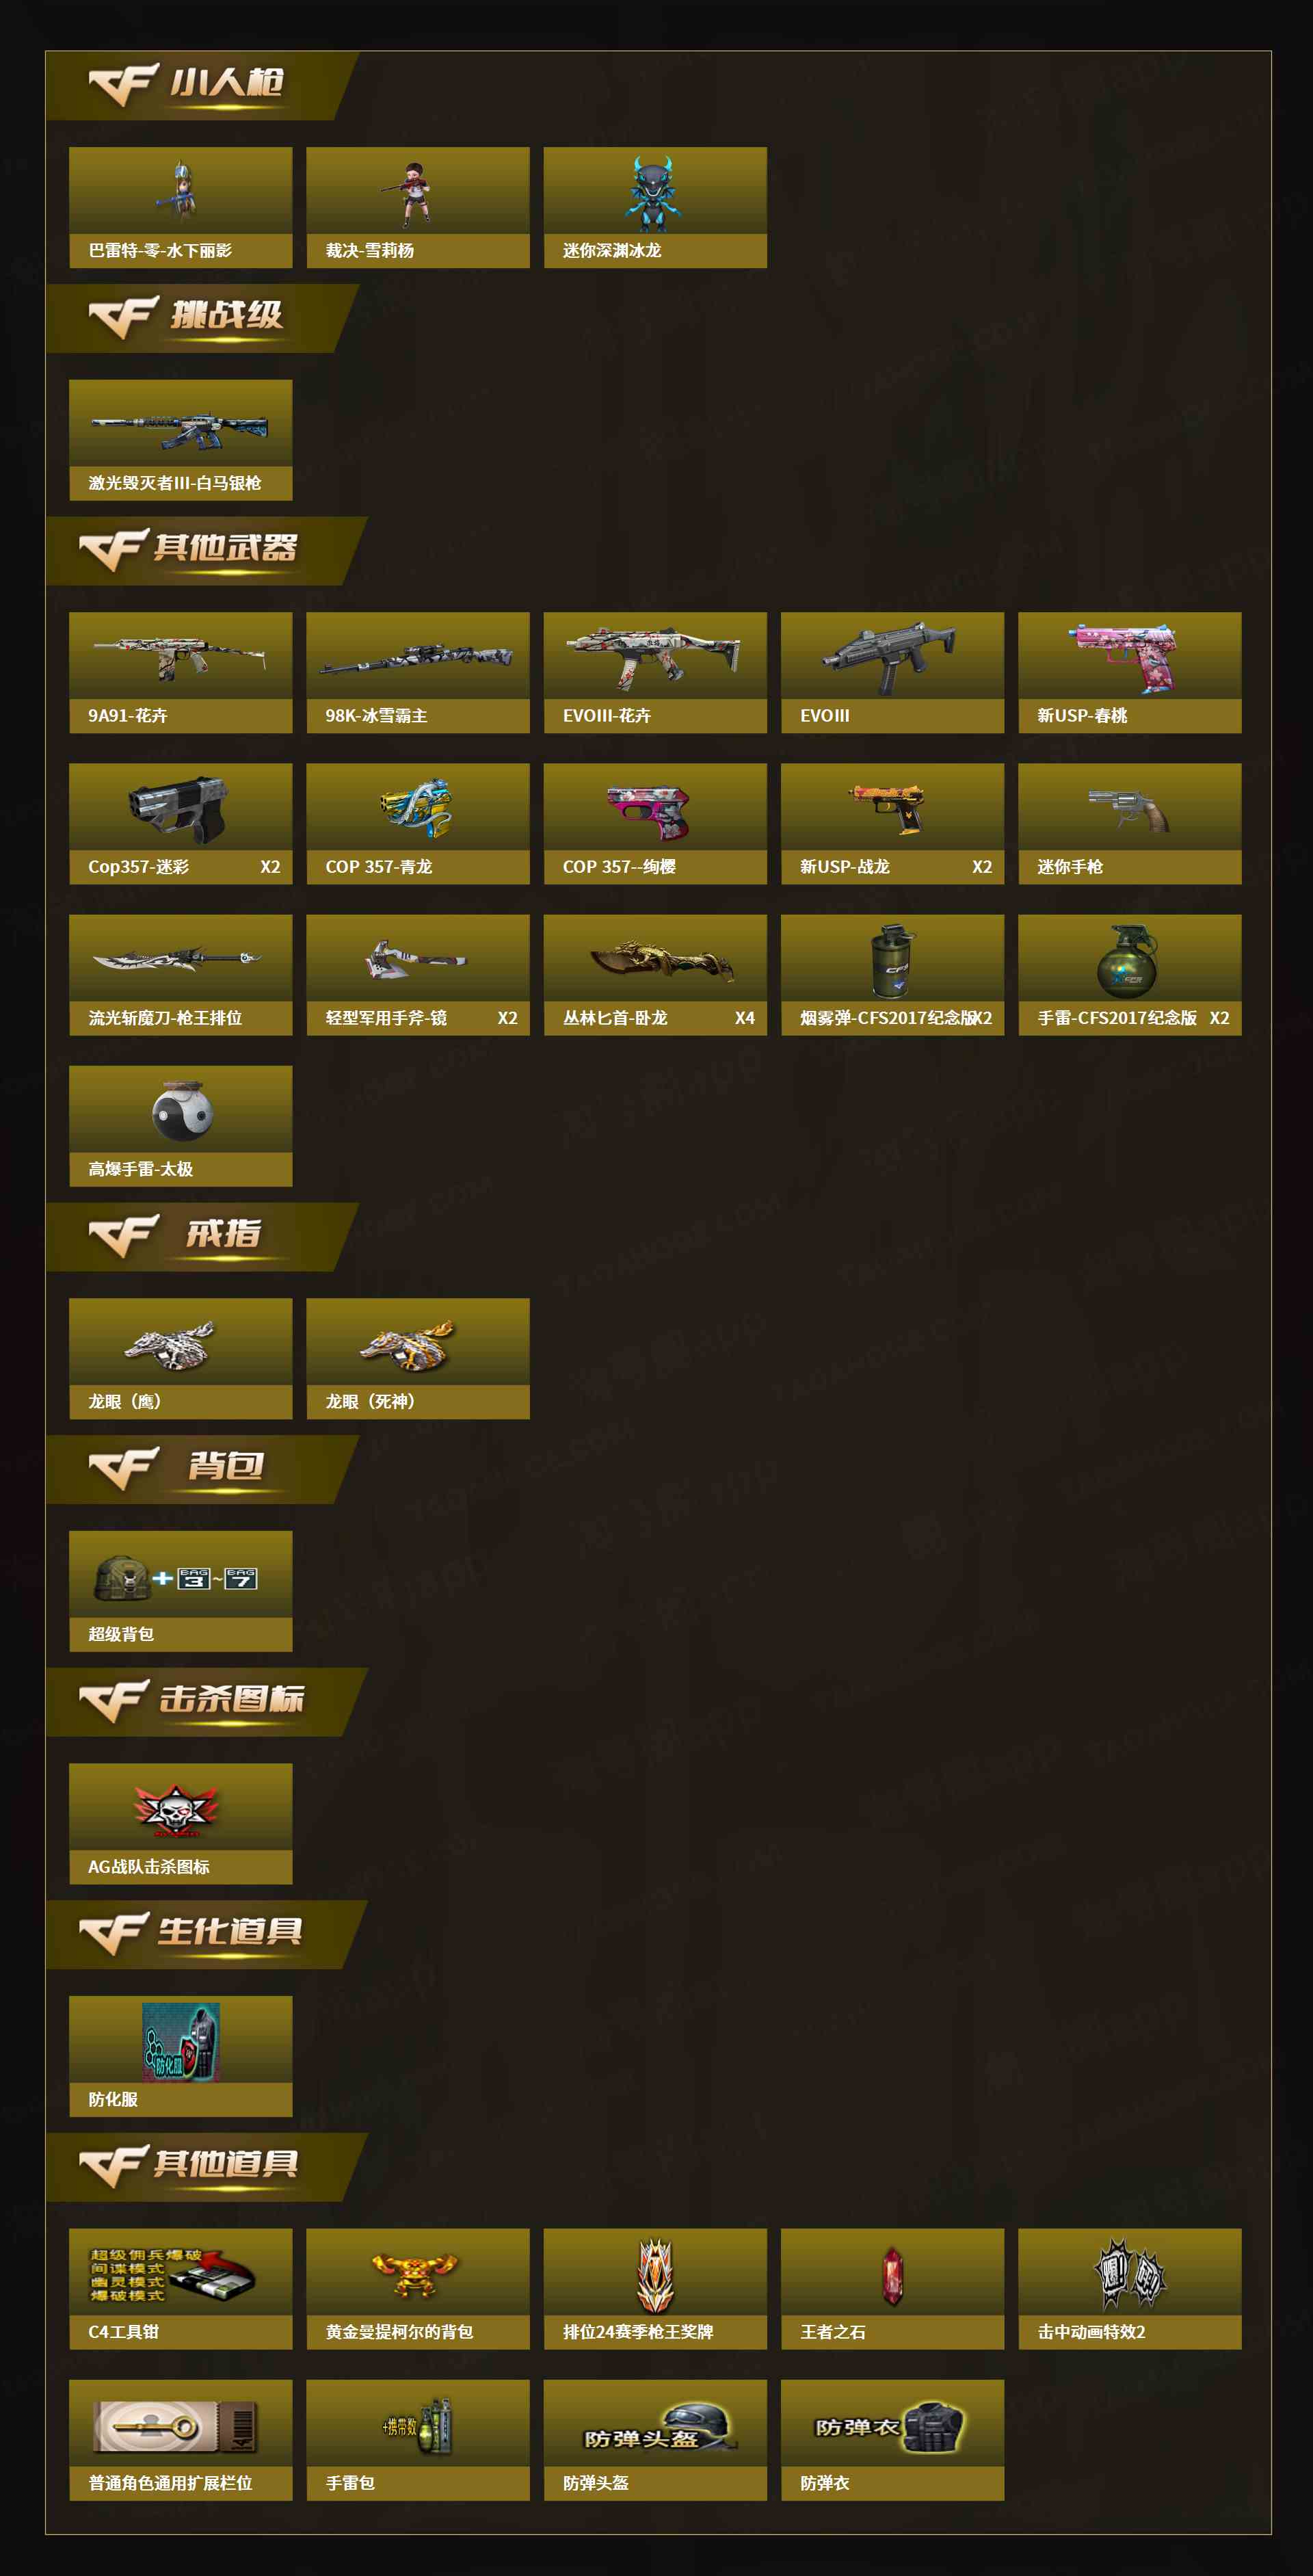This screenshot has width=1313, height=2576.
Task: Choose the 98K-冰雪霸主 sniper rifle
Action: 418,672
